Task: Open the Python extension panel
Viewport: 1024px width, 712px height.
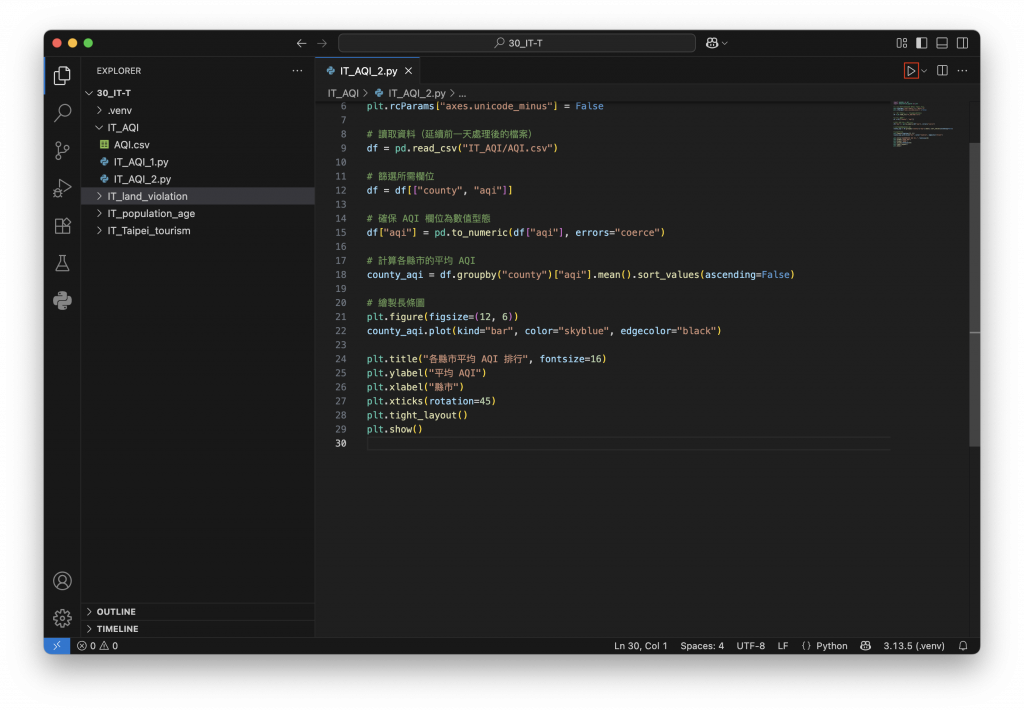Action: point(62,301)
